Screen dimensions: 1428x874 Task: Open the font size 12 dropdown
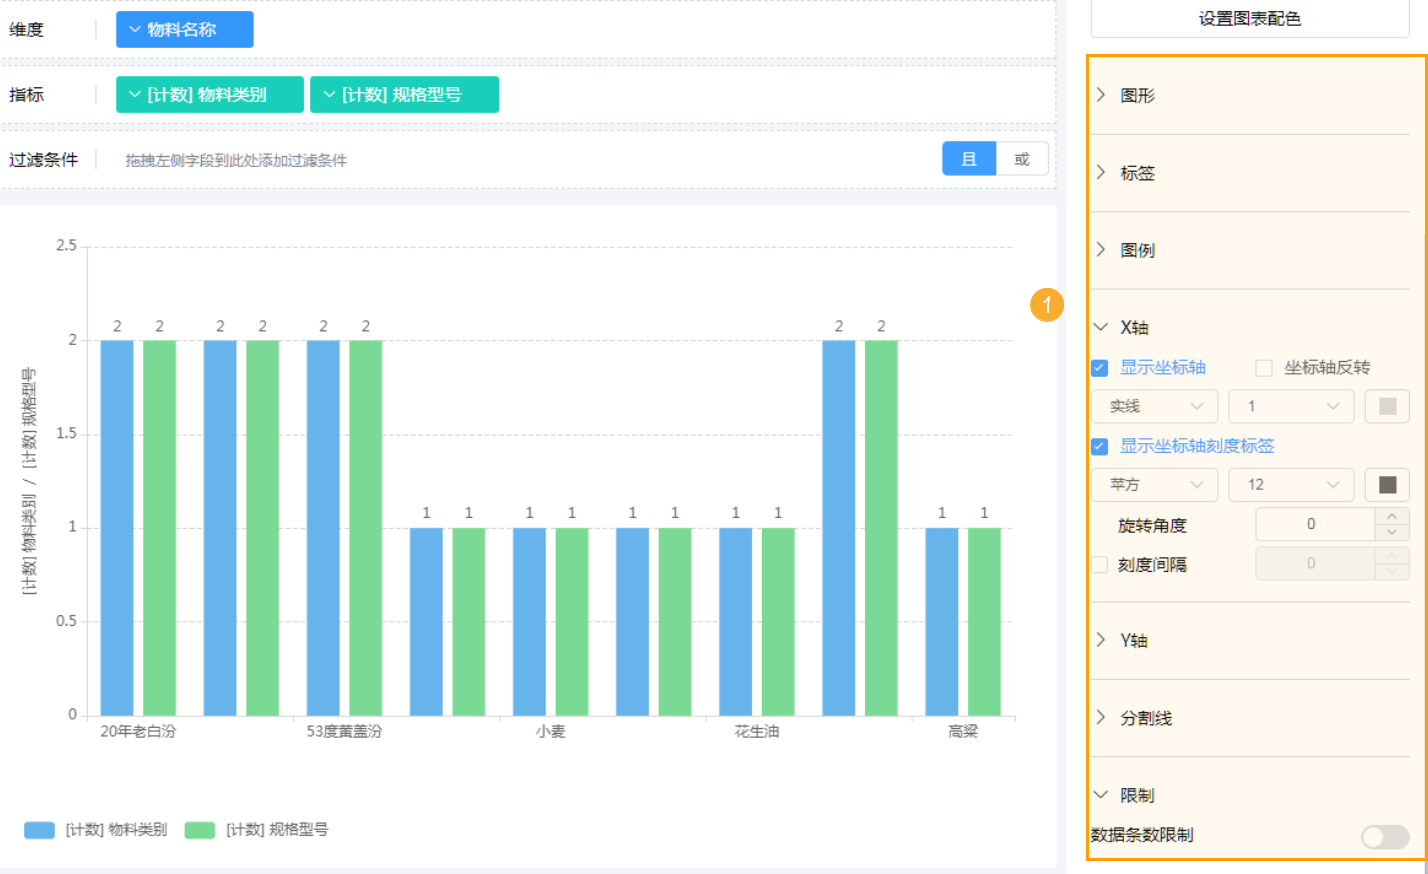(x=1291, y=485)
